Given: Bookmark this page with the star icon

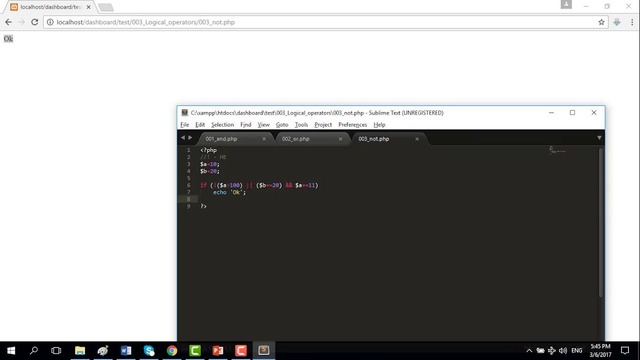Looking at the screenshot, I should (x=601, y=22).
